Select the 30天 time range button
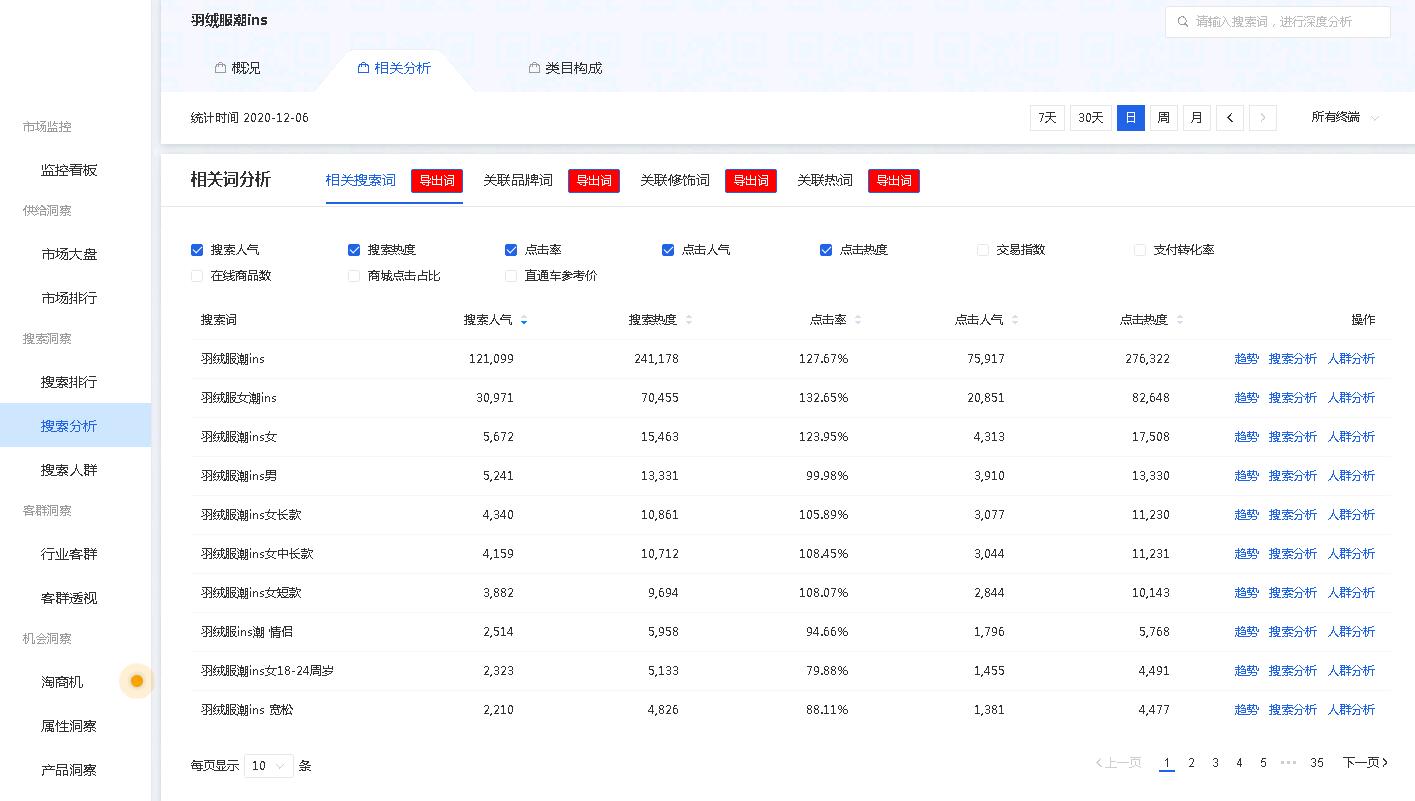Image resolution: width=1415 pixels, height=801 pixels. [x=1091, y=118]
